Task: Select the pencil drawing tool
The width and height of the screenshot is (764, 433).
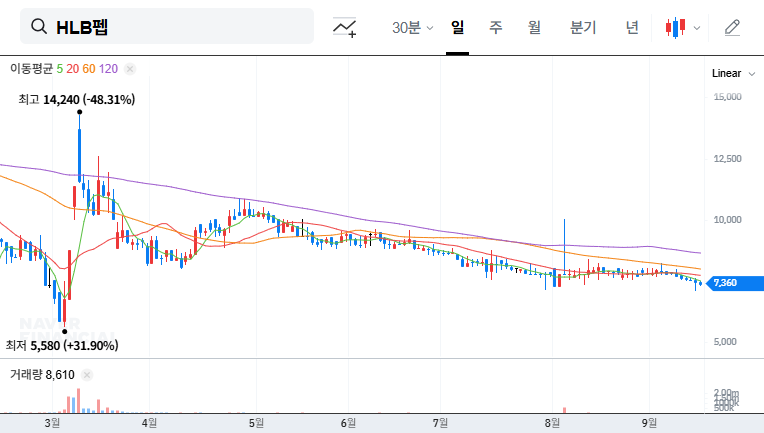Action: coord(732,28)
